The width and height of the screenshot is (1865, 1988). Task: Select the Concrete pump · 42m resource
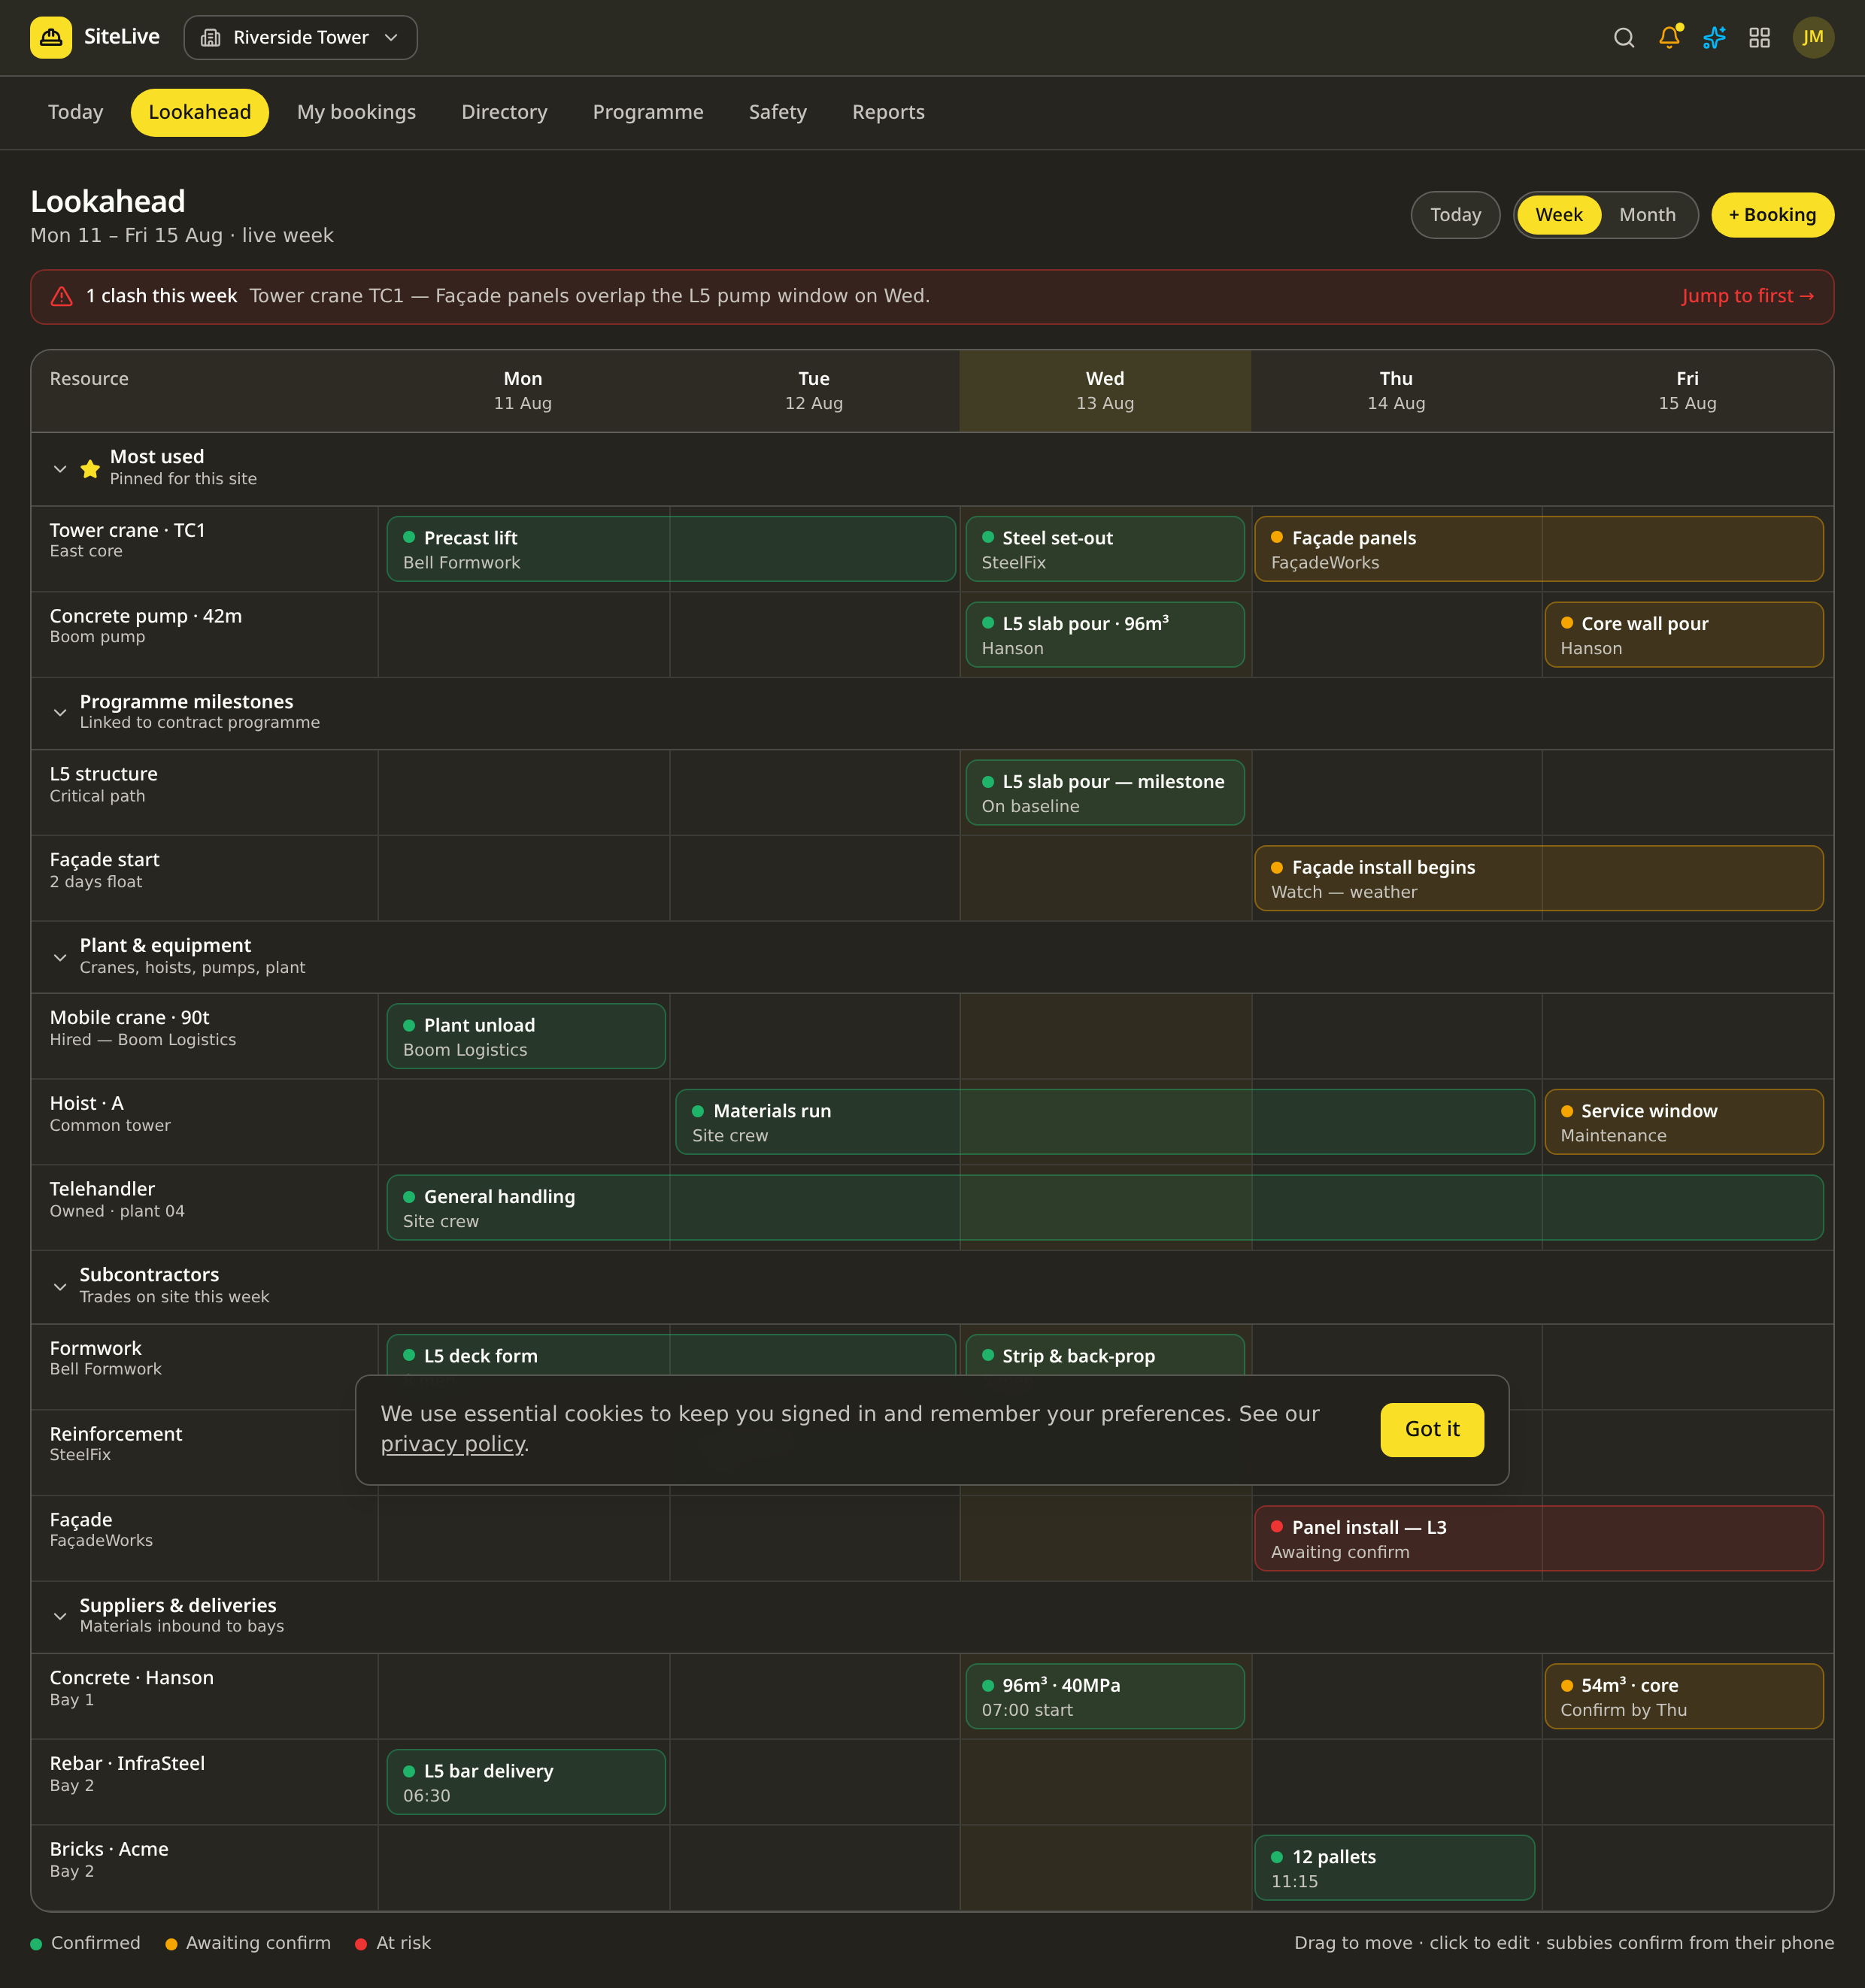pyautogui.click(x=204, y=634)
